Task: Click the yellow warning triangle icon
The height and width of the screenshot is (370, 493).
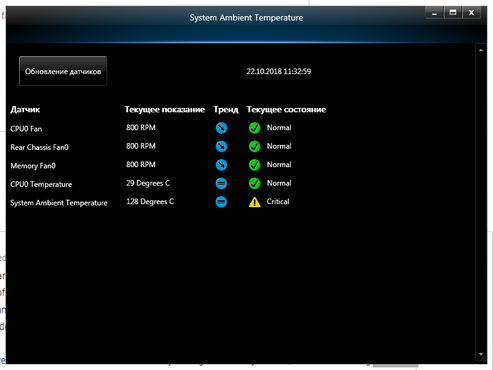Action: 255,202
